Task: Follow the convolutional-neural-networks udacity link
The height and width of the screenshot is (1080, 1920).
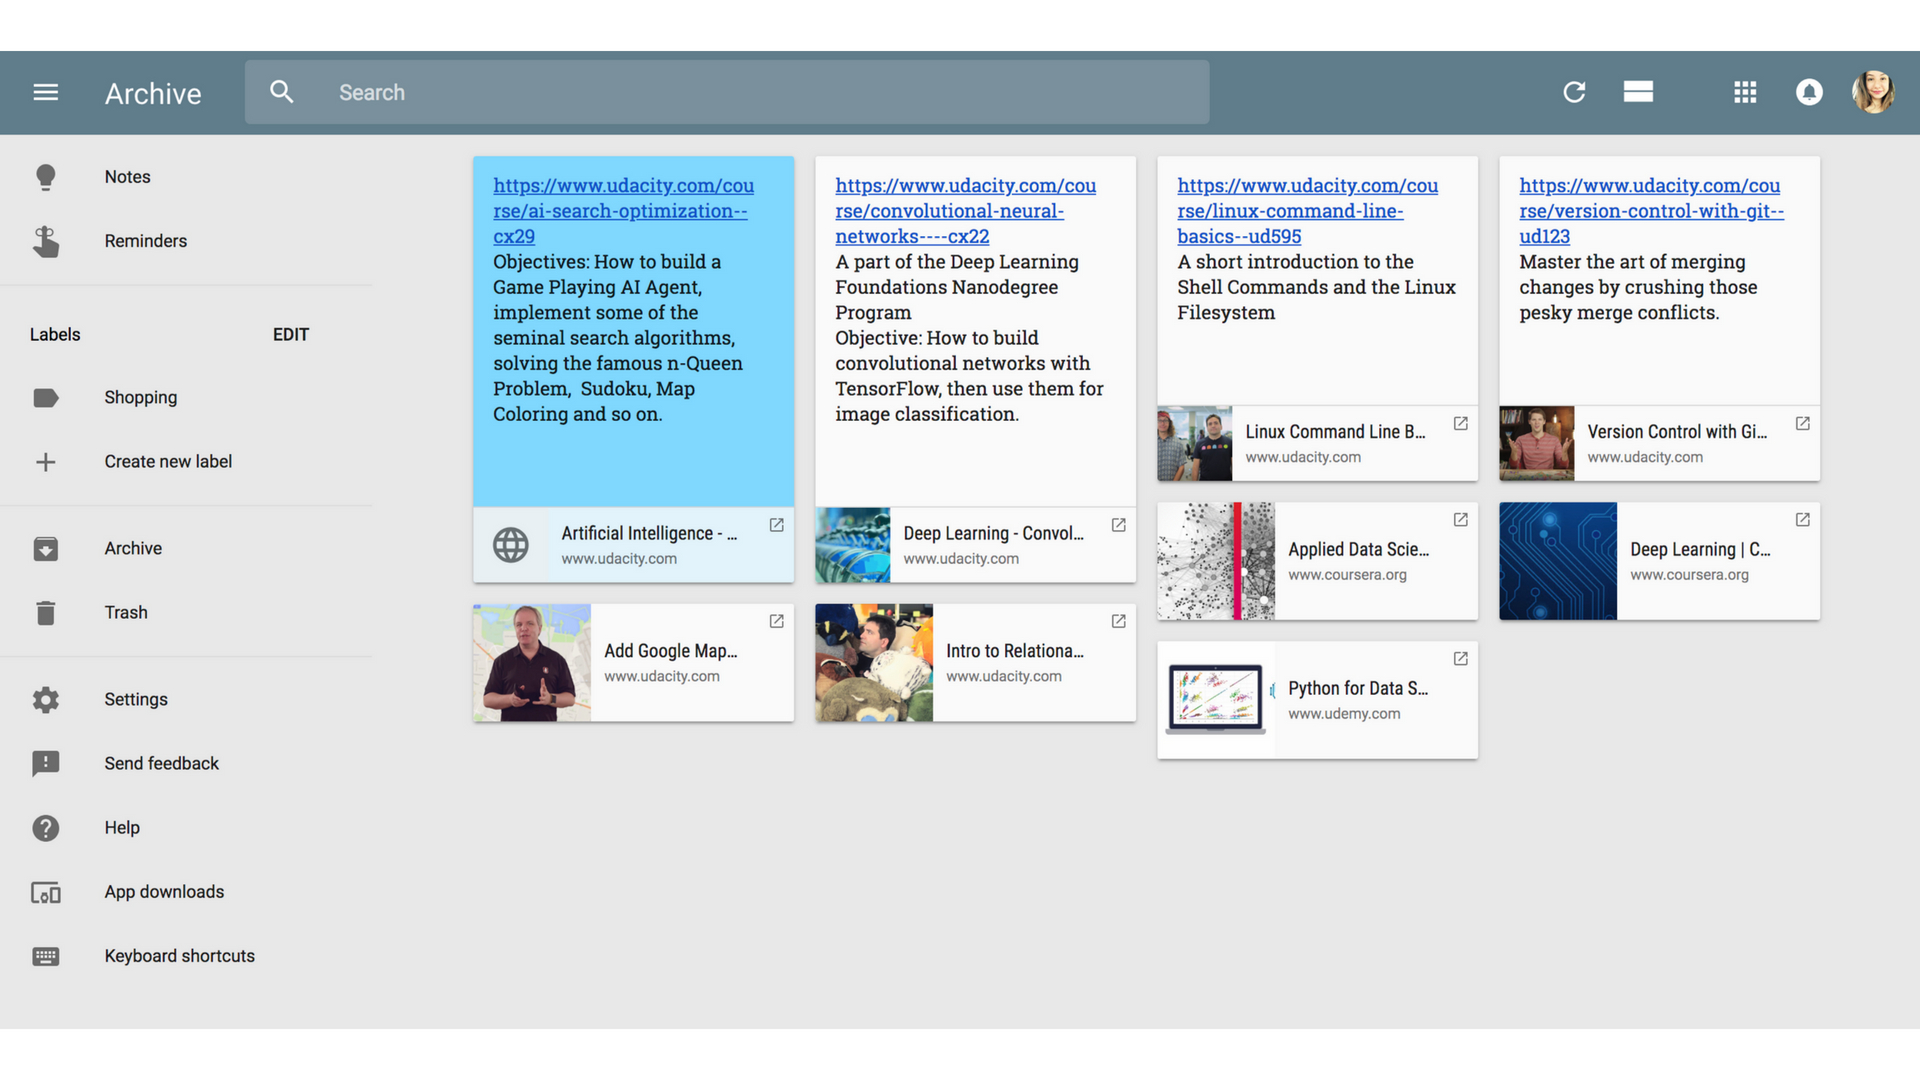Action: tap(965, 211)
